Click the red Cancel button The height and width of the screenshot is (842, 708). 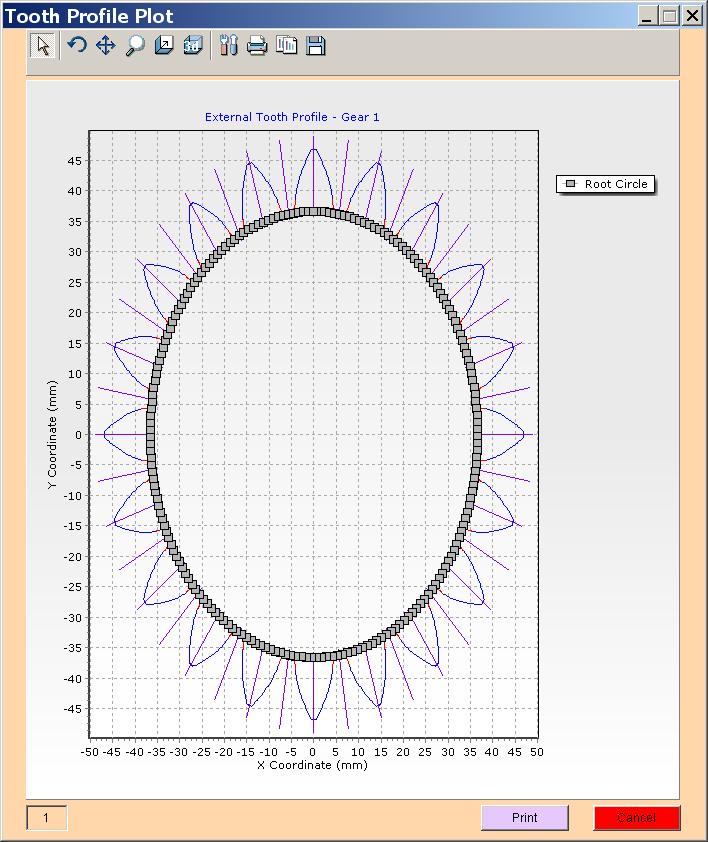coord(637,817)
